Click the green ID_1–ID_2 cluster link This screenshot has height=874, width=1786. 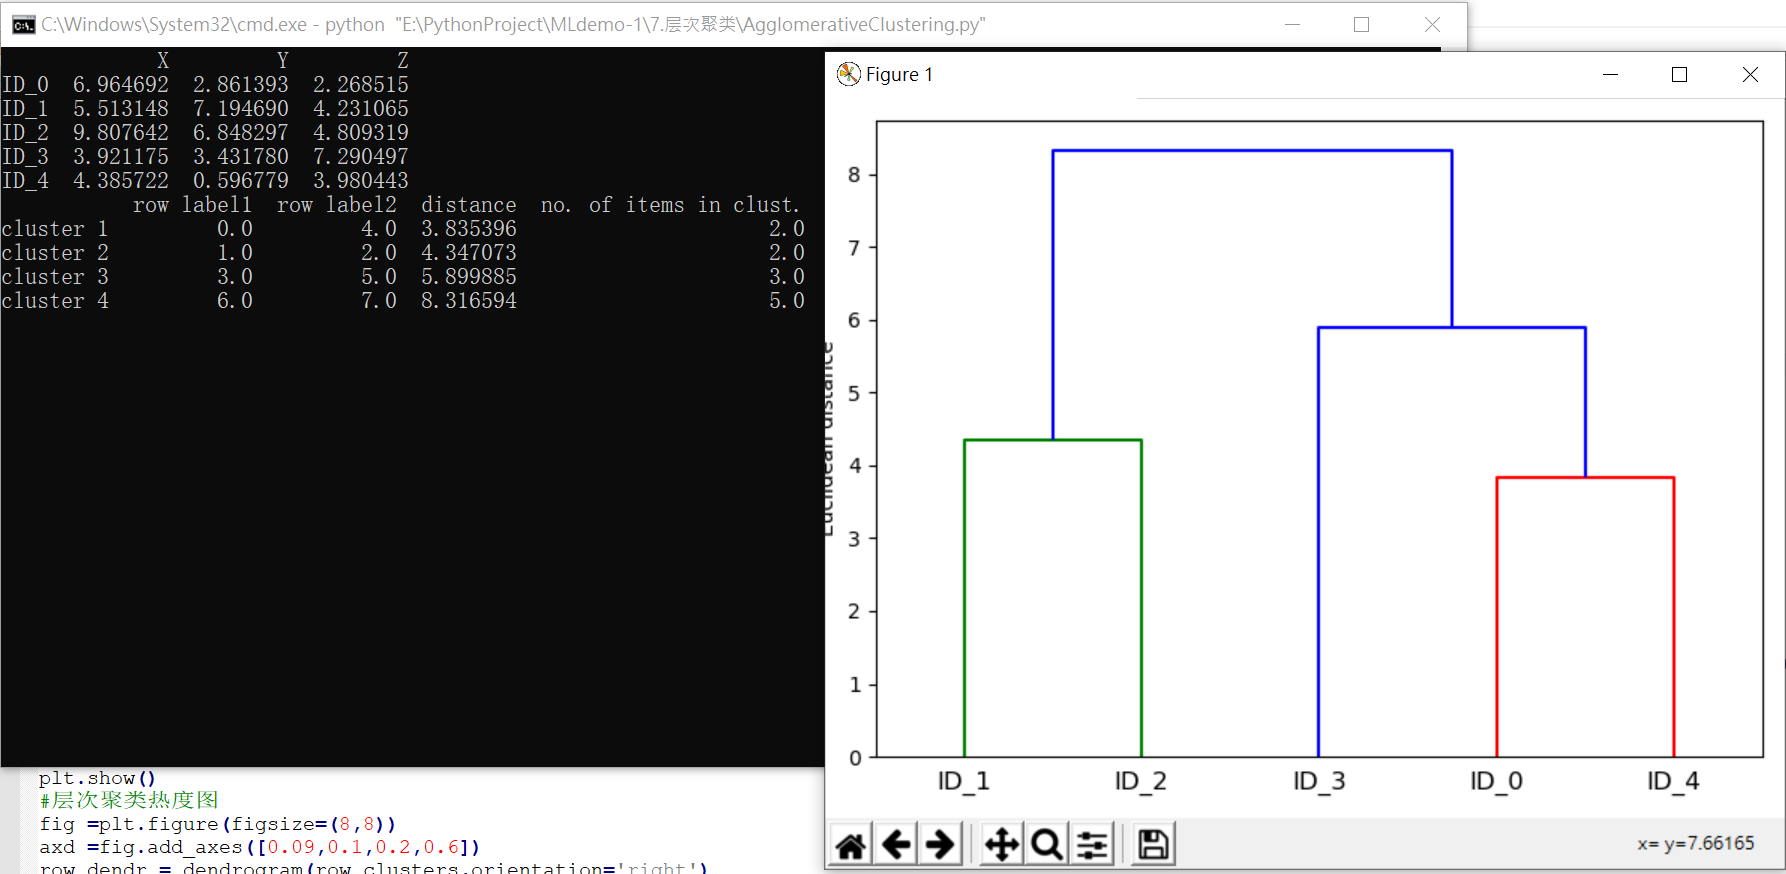click(x=1052, y=440)
